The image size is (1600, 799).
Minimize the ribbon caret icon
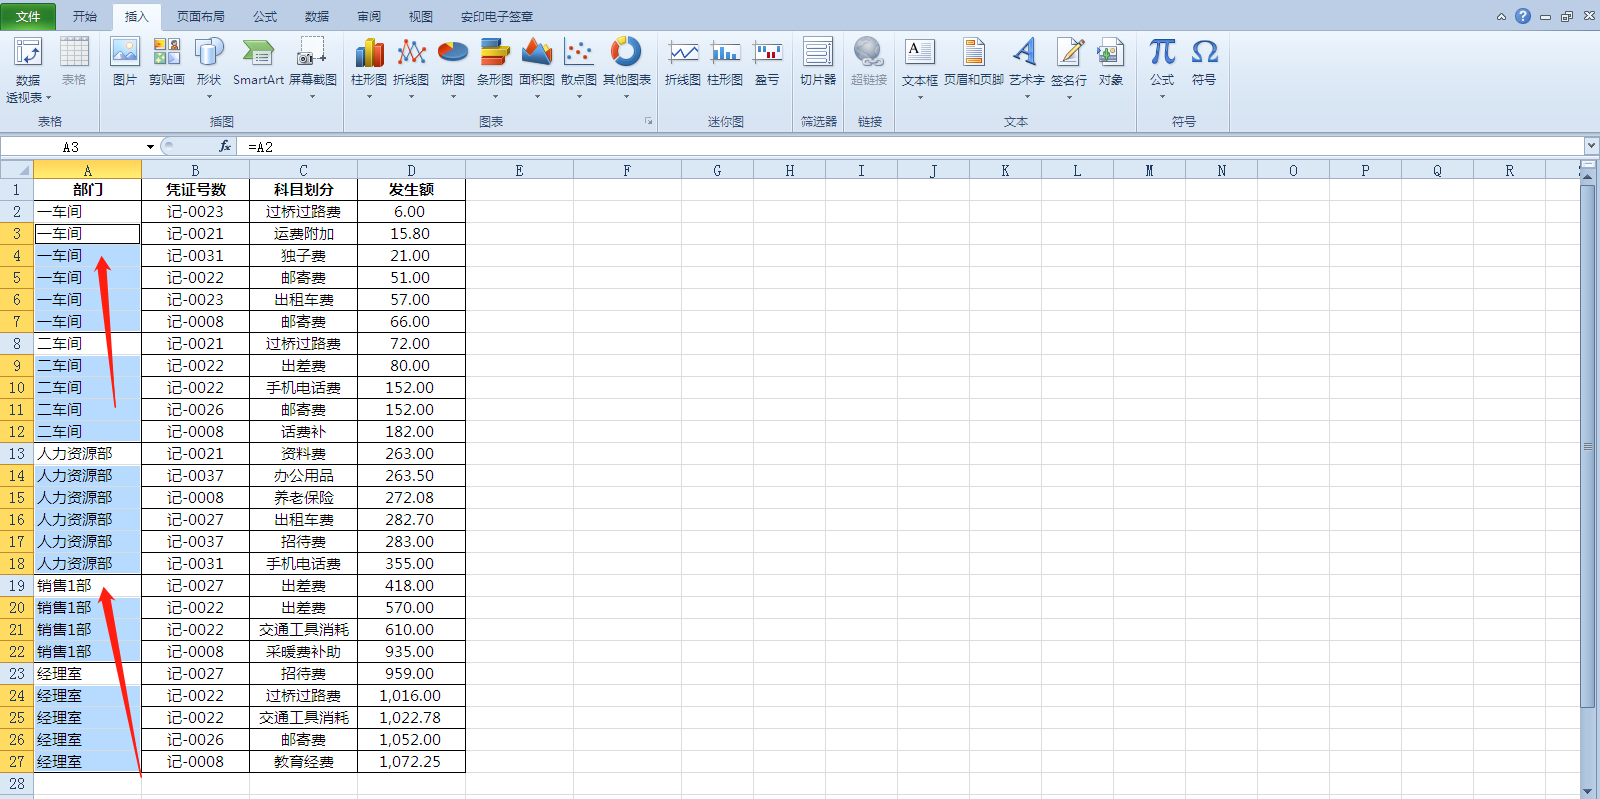1501,16
